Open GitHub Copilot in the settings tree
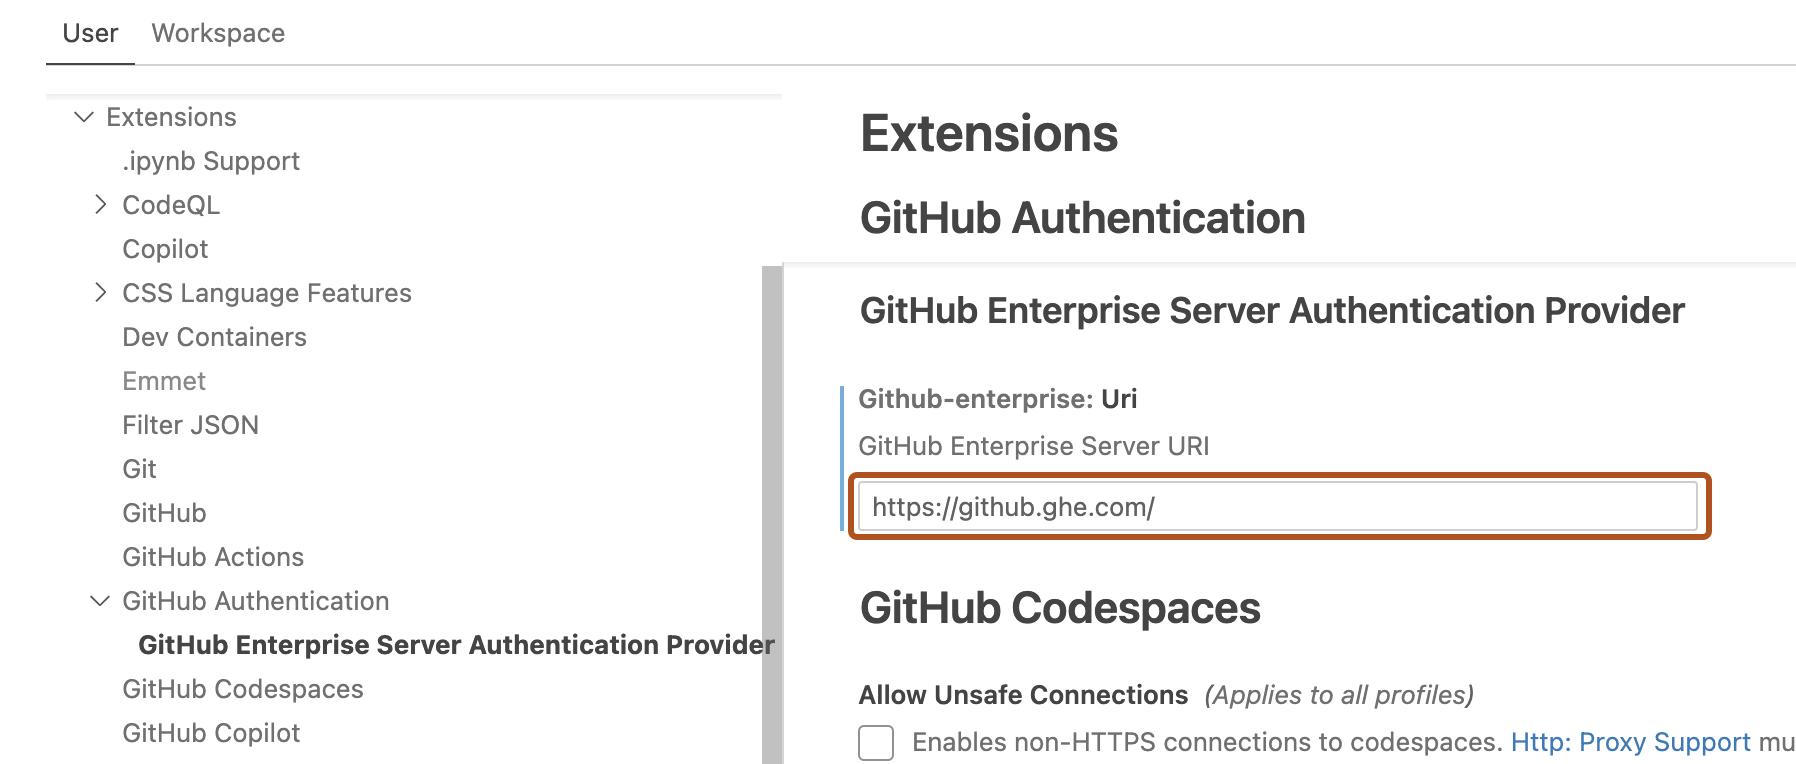Screen dimensions: 1796x764 coord(211,733)
